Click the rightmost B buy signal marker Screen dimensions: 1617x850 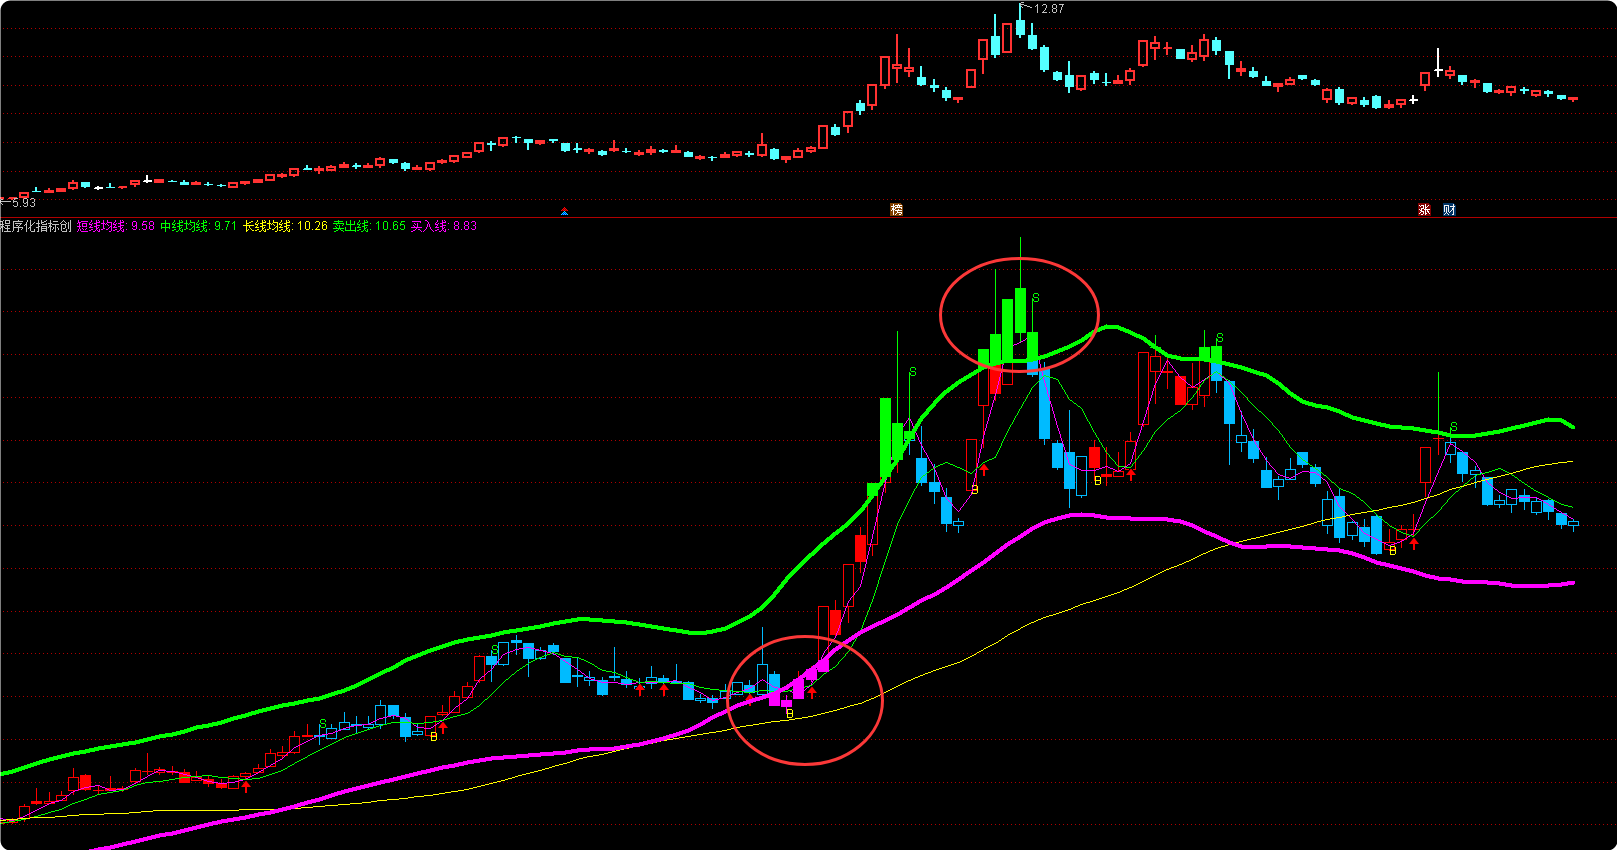(1393, 551)
